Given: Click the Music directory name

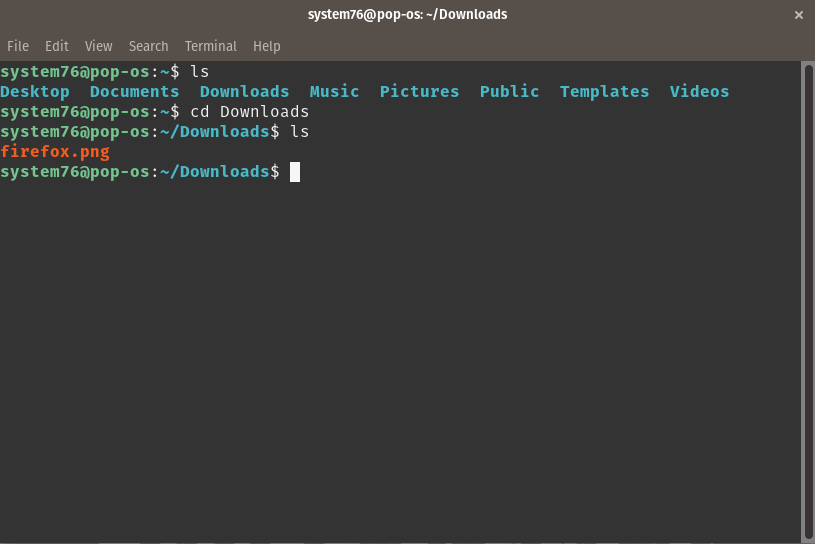Looking at the screenshot, I should (x=334, y=92).
